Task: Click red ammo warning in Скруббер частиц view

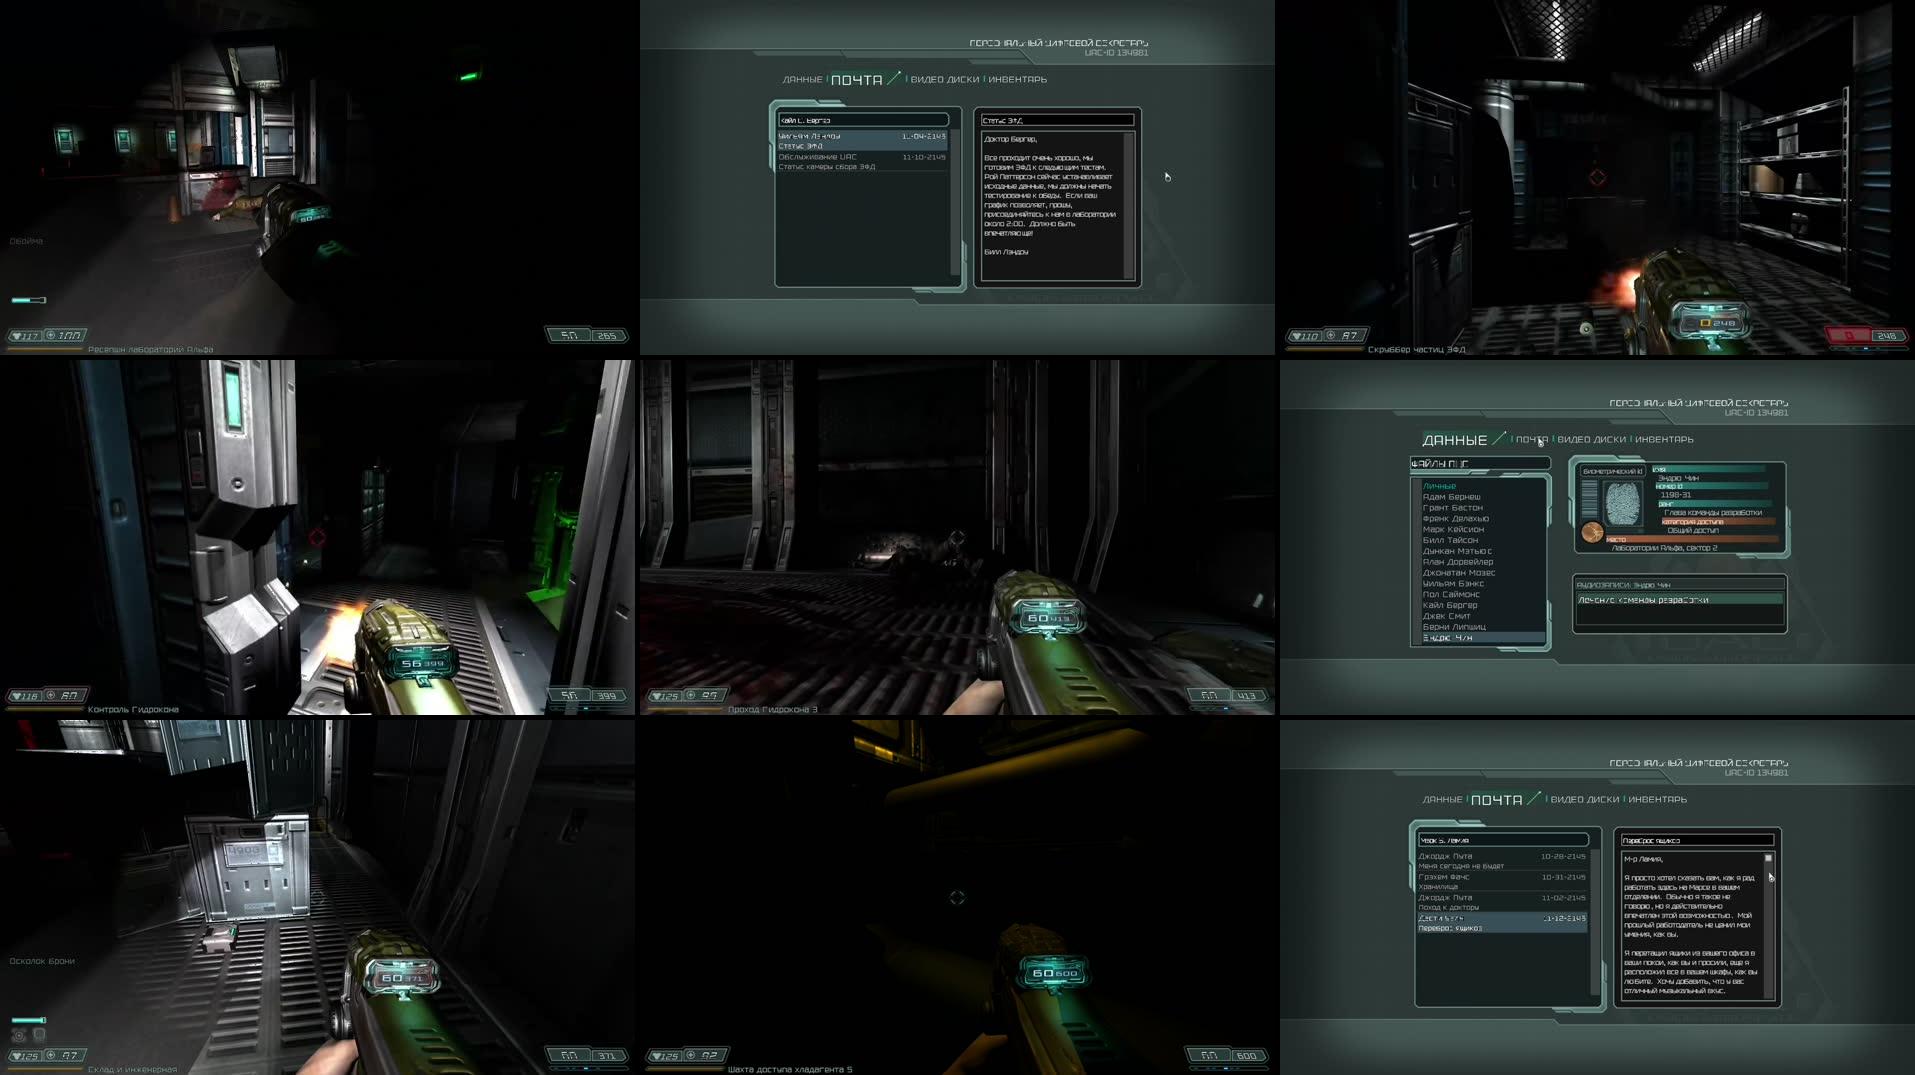Action: coord(1850,335)
